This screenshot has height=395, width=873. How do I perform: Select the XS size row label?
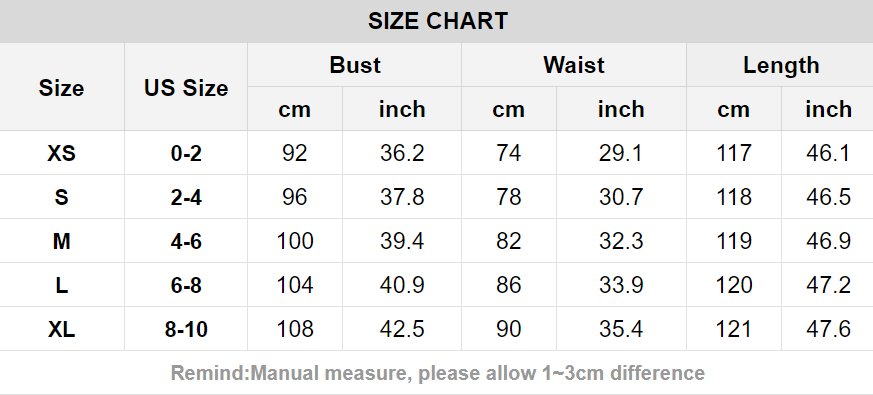[x=61, y=153]
